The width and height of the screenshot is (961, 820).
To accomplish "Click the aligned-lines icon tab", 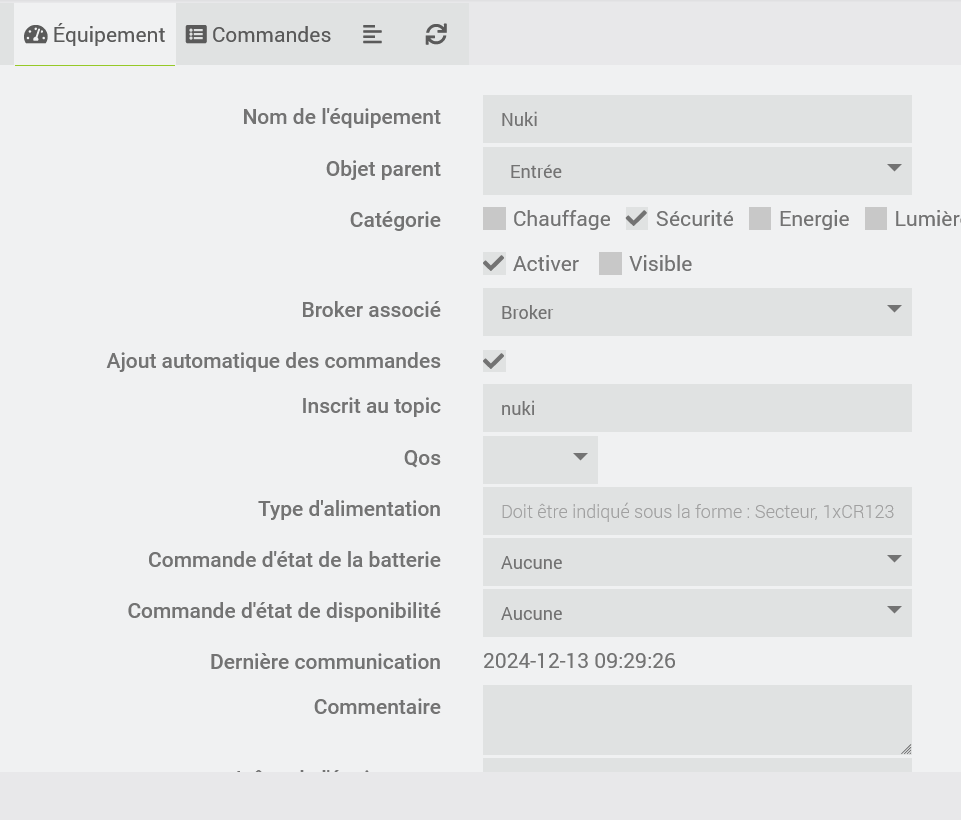I will point(372,35).
